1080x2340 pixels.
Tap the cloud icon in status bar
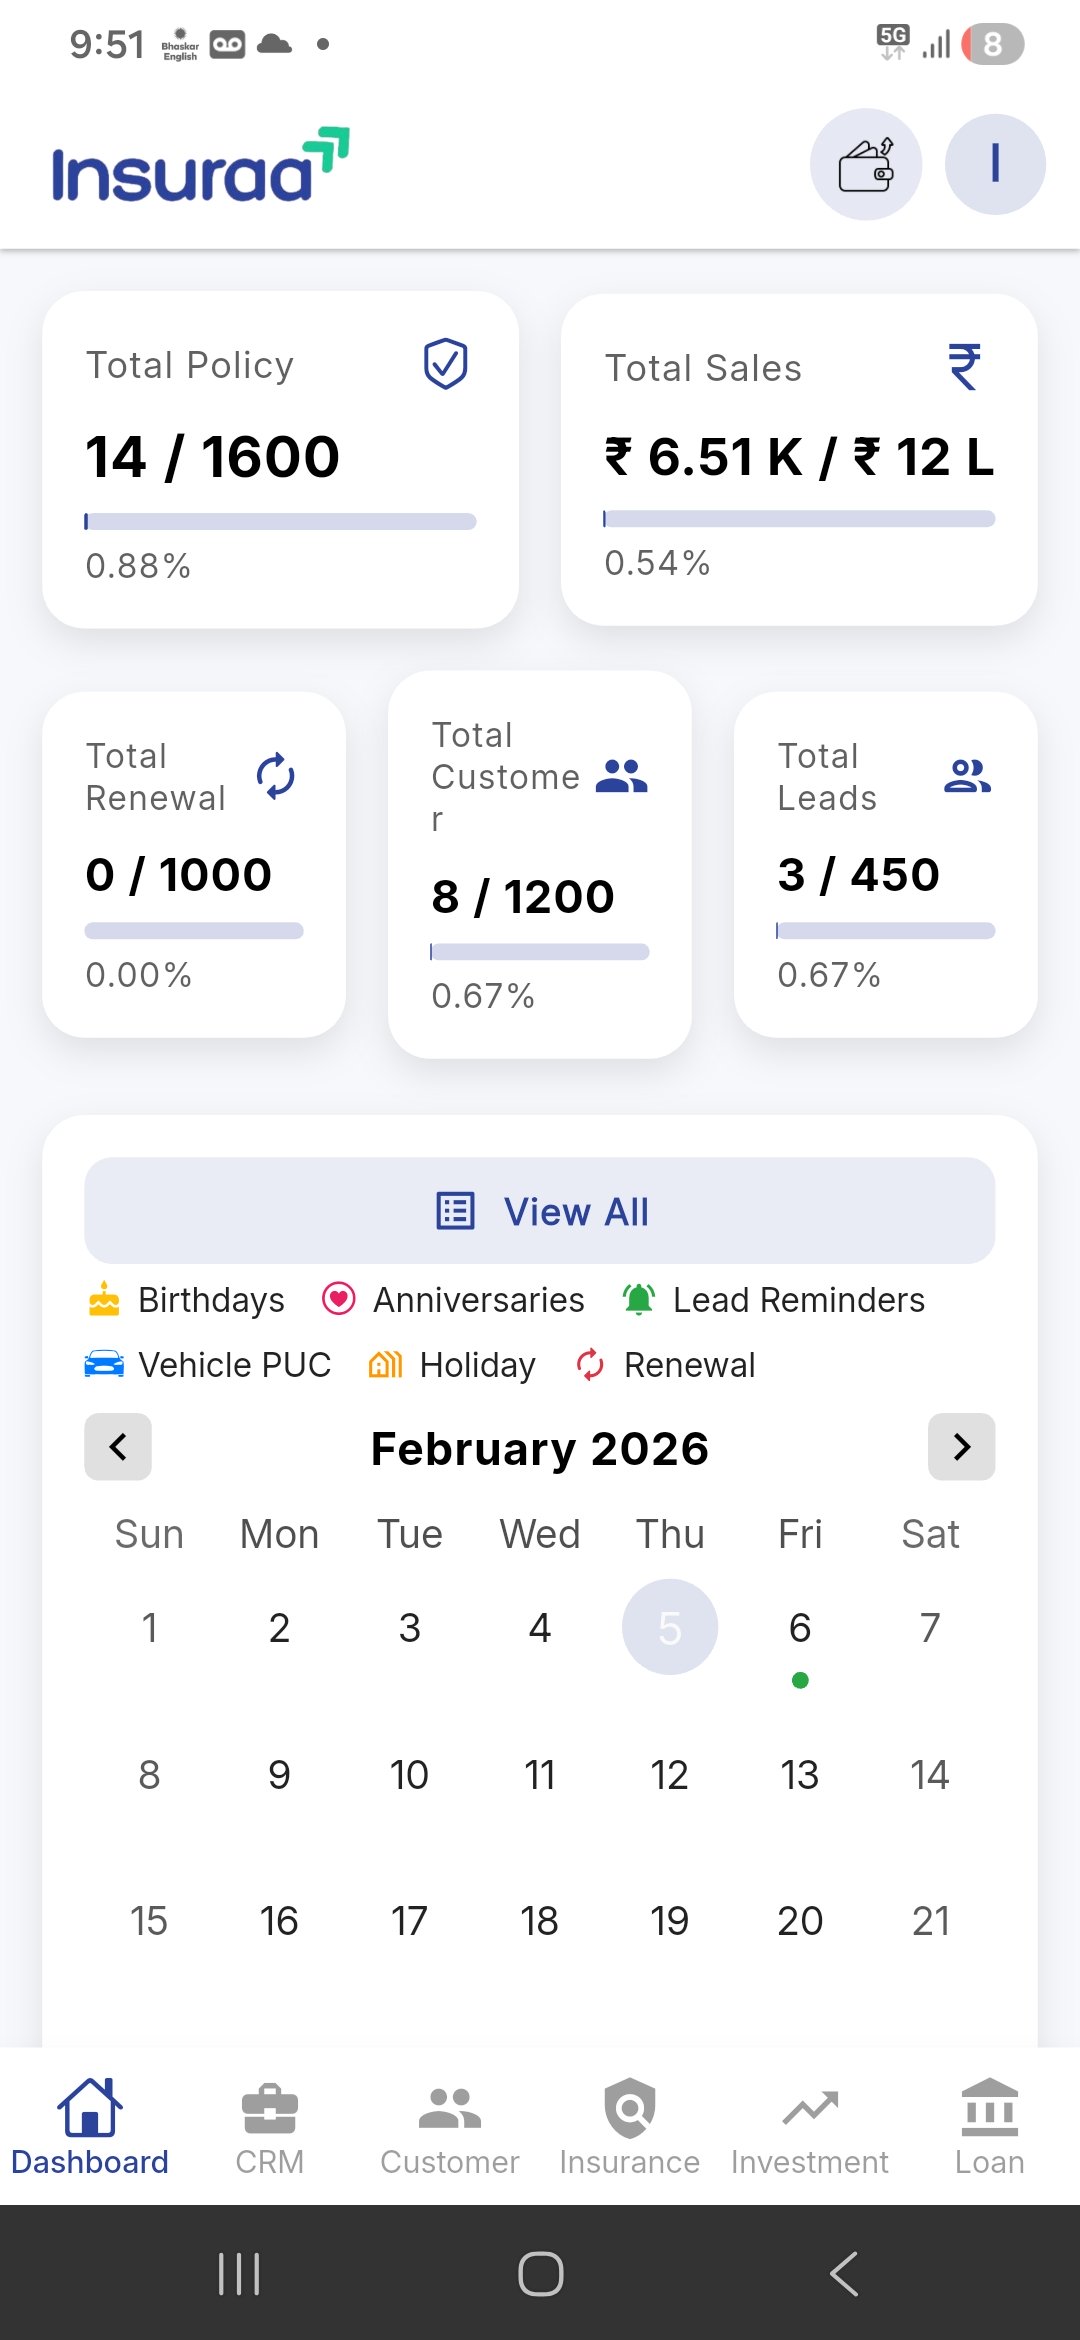click(275, 43)
